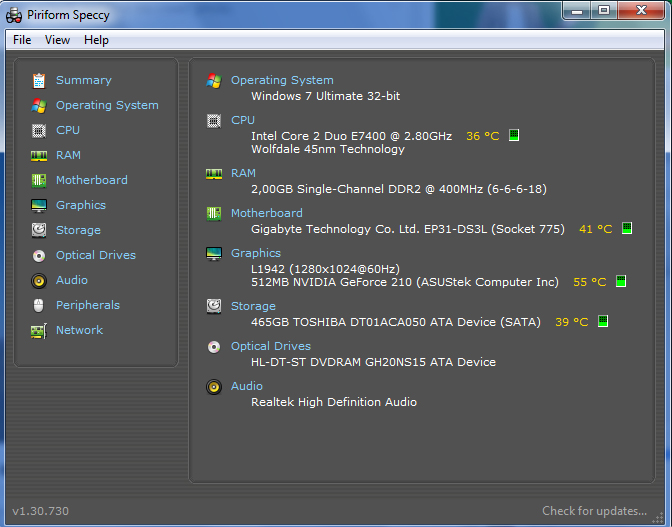672x527 pixels.
Task: Open the View menu
Action: [57, 40]
